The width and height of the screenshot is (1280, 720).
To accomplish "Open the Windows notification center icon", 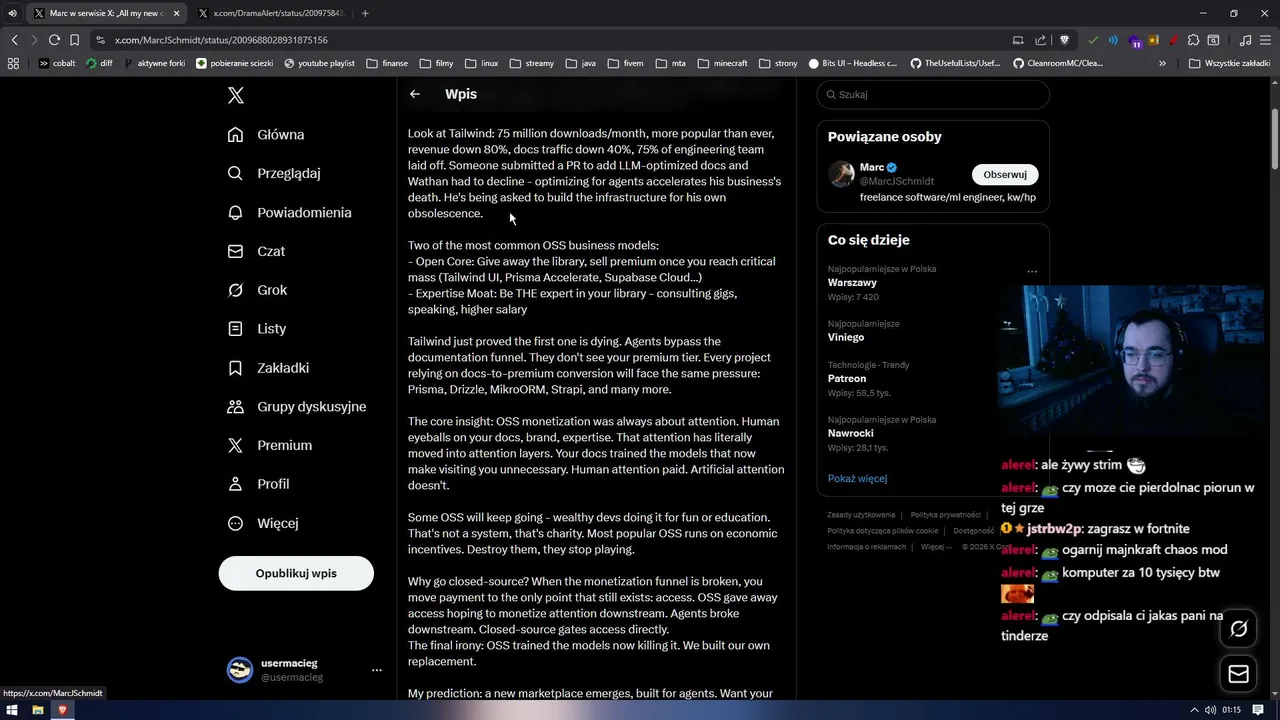I will (1258, 710).
